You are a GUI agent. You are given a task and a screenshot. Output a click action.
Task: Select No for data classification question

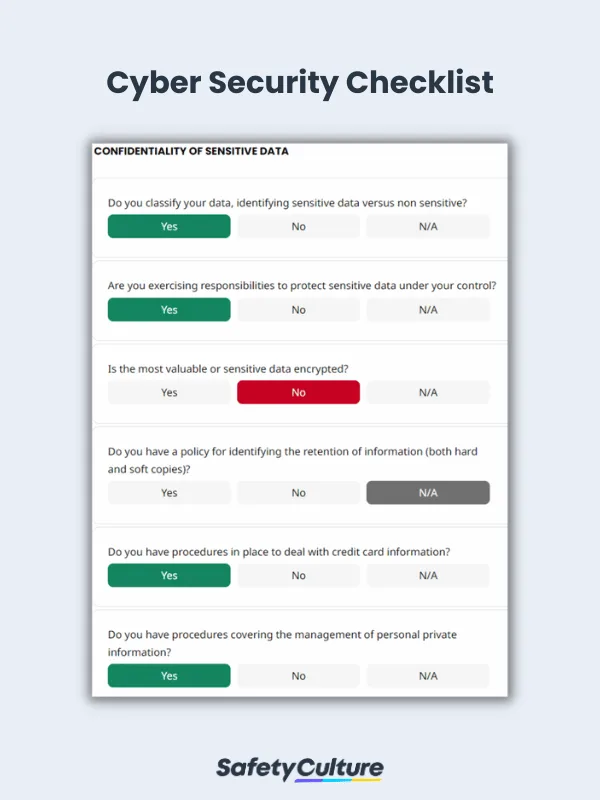[x=298, y=226]
